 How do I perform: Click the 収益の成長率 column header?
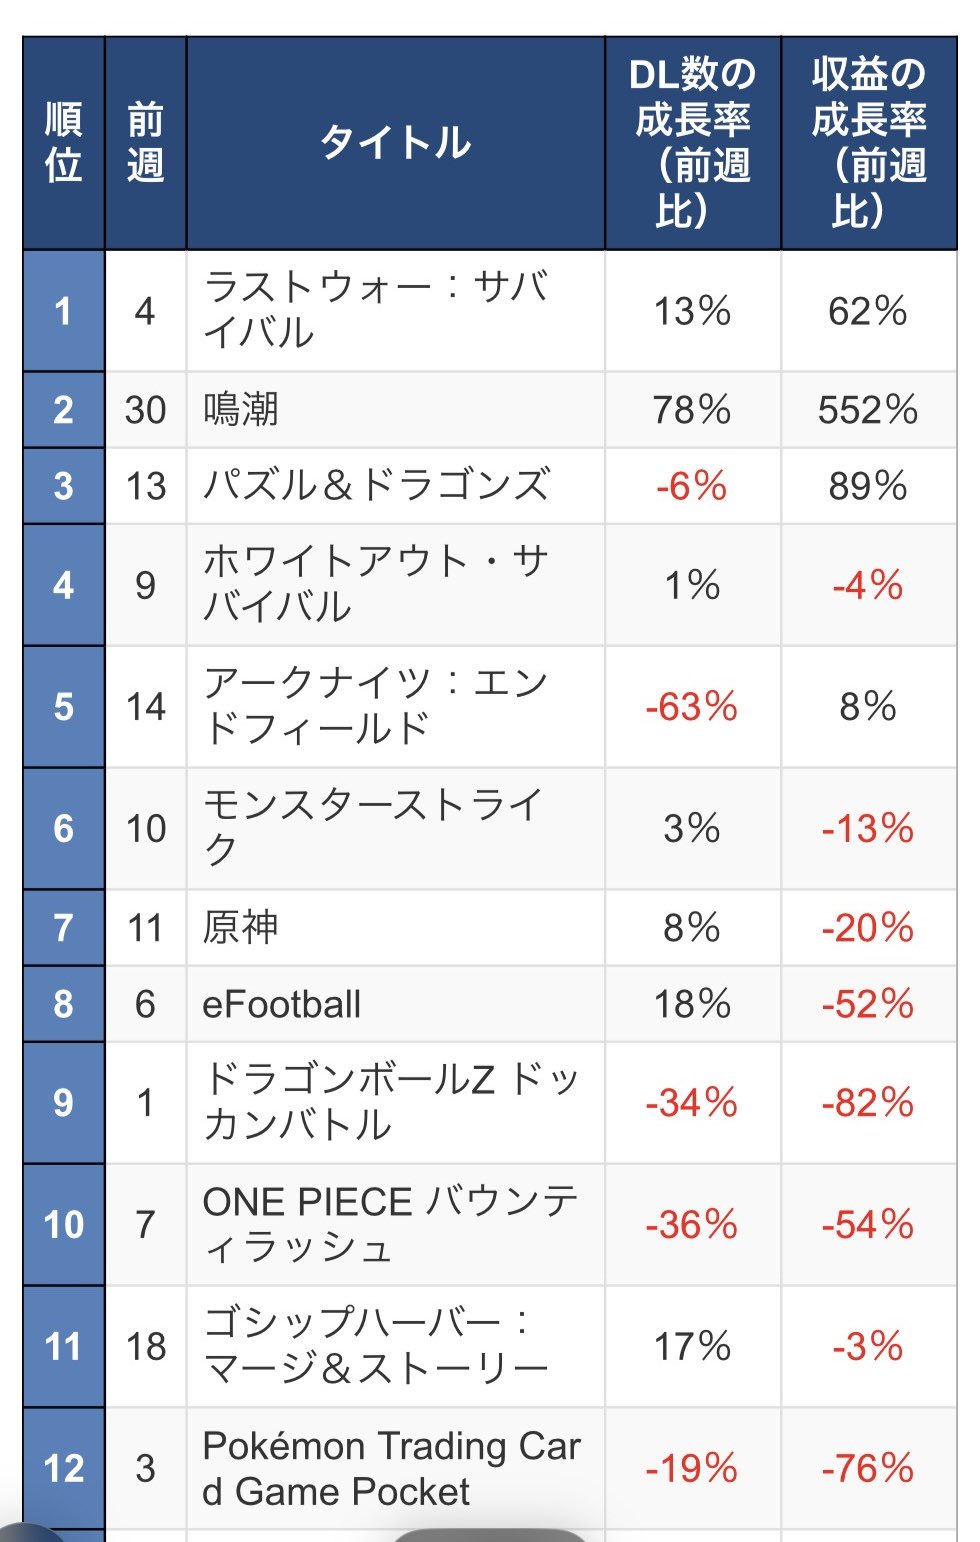(x=868, y=142)
